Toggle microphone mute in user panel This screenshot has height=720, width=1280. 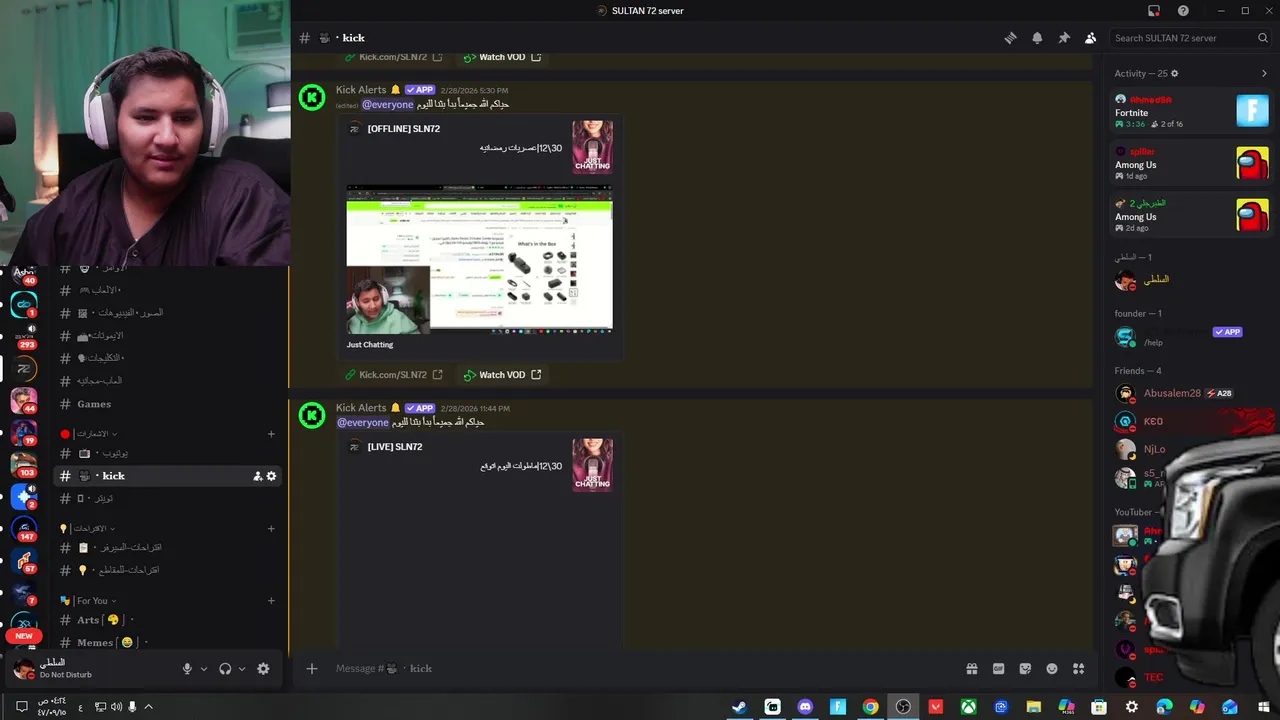(x=187, y=669)
